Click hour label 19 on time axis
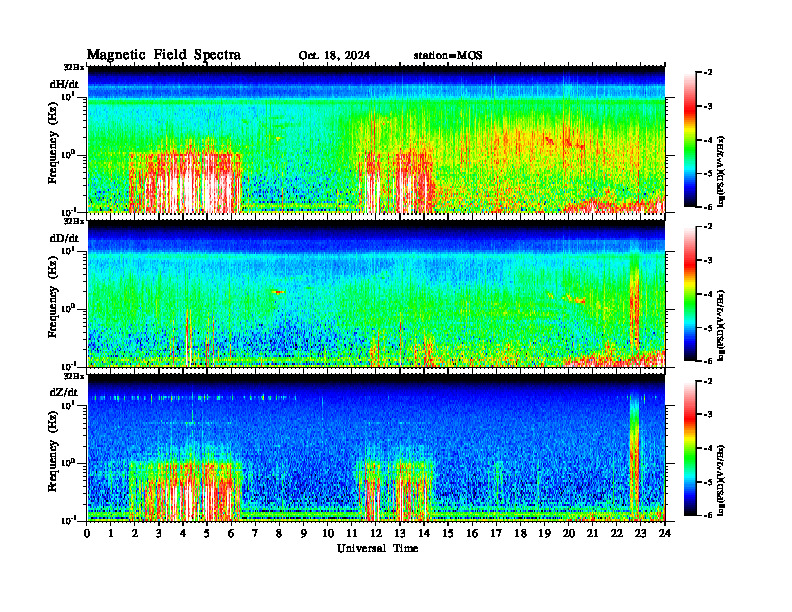This screenshot has width=792, height=612. coord(544,534)
